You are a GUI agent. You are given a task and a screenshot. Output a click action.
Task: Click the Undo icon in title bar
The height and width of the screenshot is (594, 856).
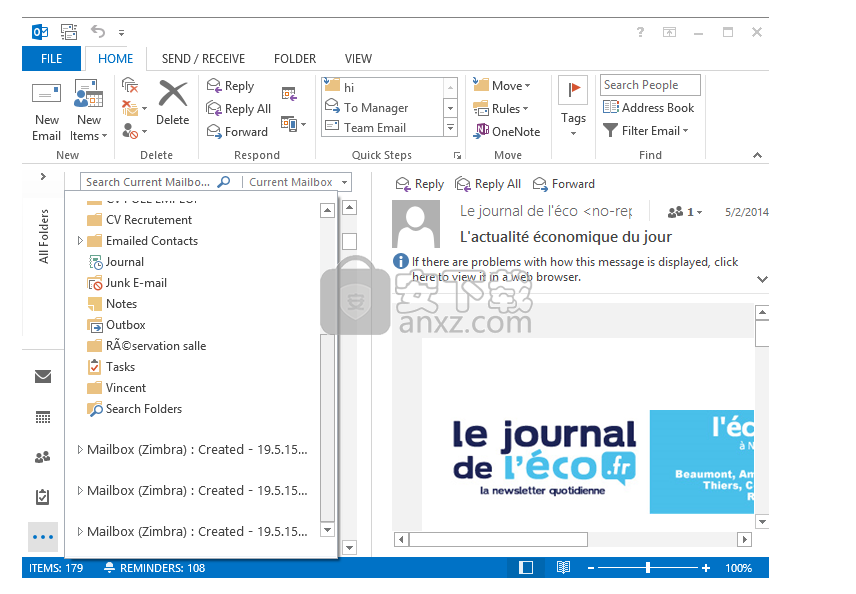(98, 32)
